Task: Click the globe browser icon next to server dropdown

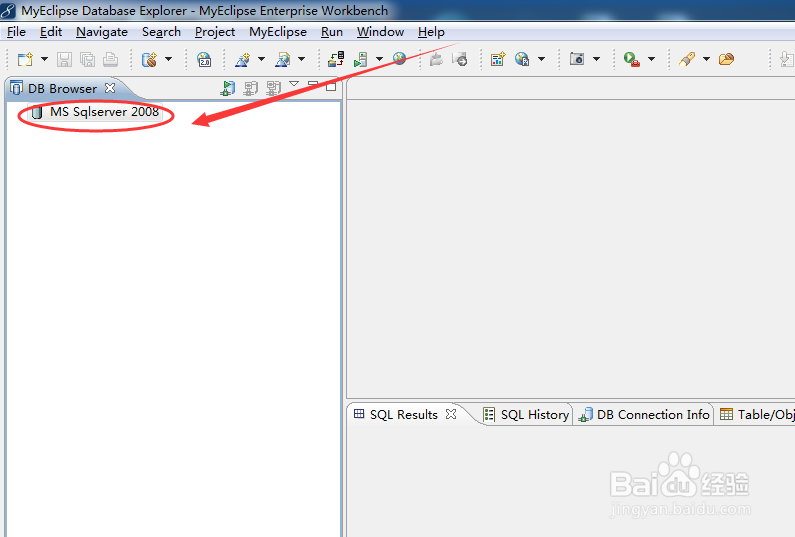Action: point(400,59)
